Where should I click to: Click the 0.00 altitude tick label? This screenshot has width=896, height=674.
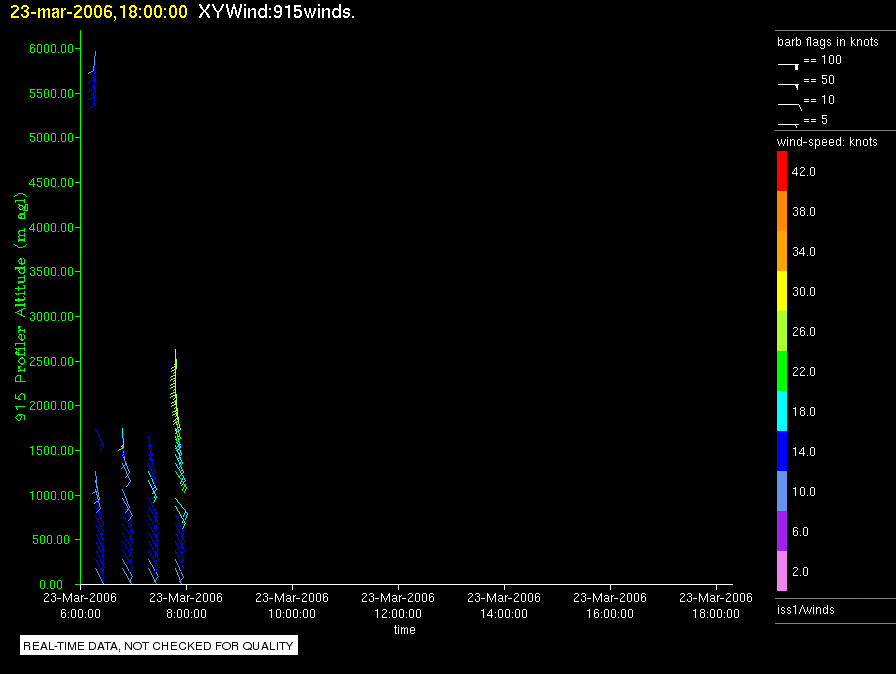click(x=51, y=585)
